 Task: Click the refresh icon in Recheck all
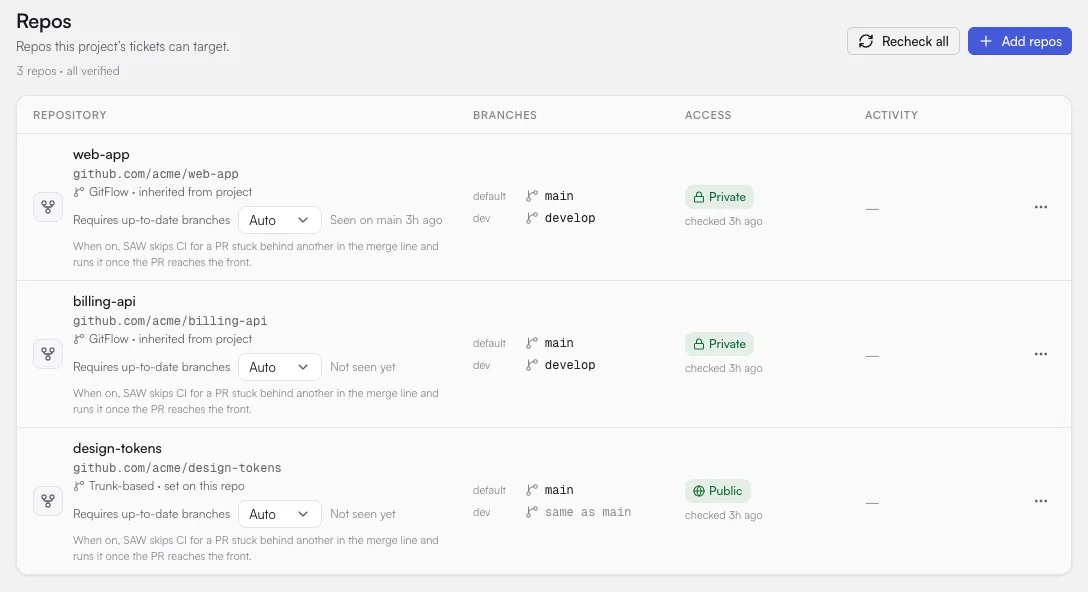point(866,42)
